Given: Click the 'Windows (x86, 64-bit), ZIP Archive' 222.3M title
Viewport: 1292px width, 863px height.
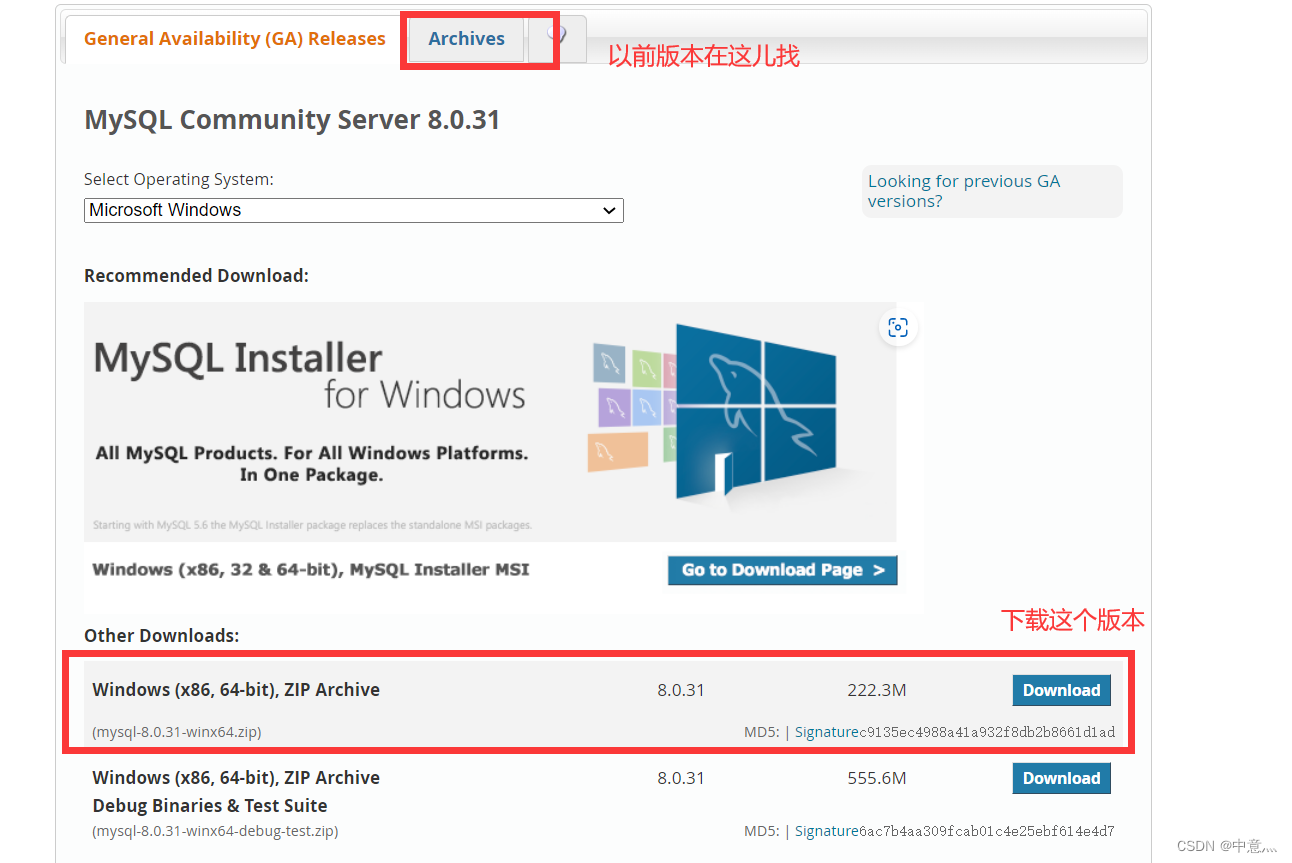Looking at the screenshot, I should point(236,690).
